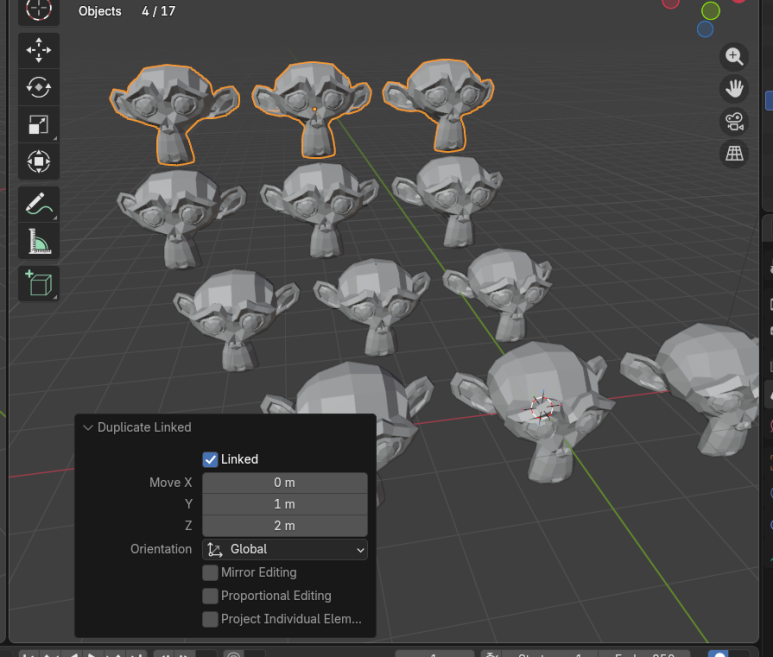This screenshot has width=773, height=657.
Task: Click the green Y axis gizmo circle
Action: point(710,11)
